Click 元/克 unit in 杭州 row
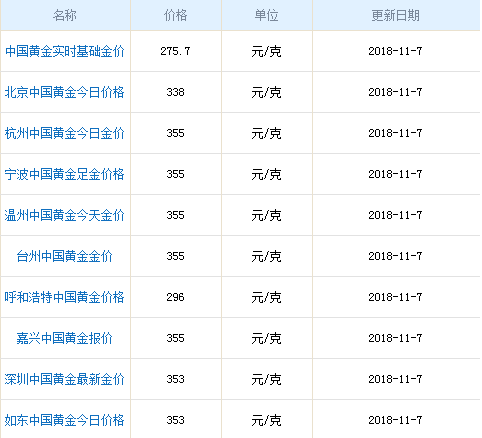 tap(266, 133)
